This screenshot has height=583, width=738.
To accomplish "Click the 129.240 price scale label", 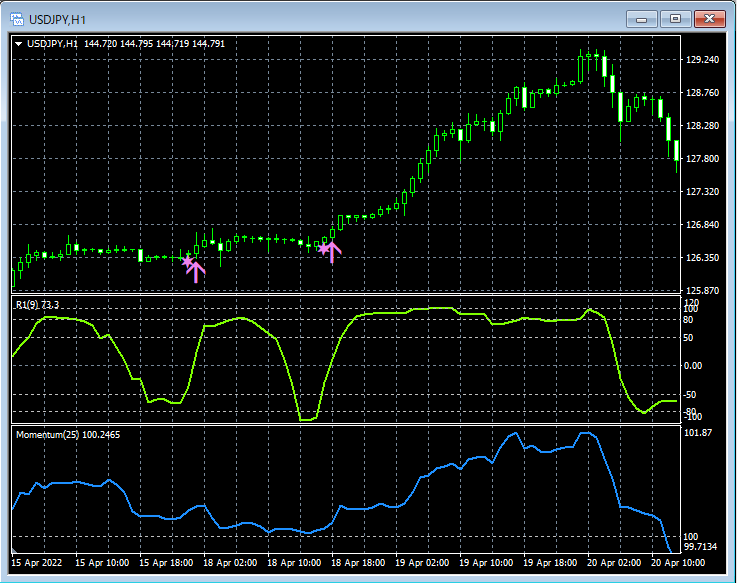I will pyautogui.click(x=703, y=60).
